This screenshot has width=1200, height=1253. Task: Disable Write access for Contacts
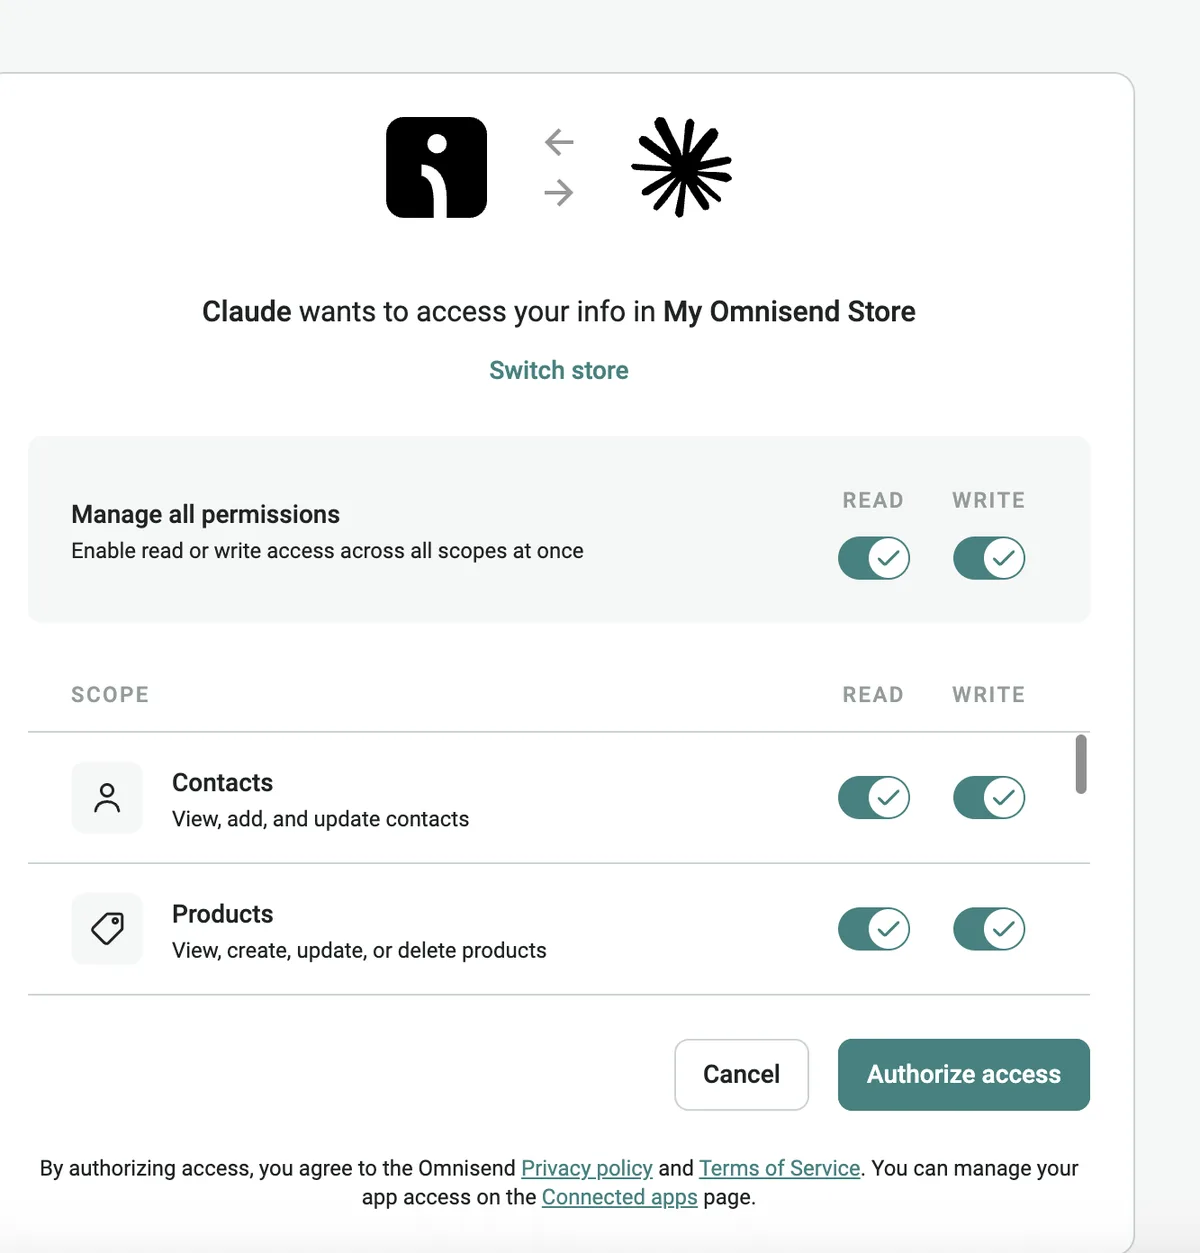pos(989,798)
